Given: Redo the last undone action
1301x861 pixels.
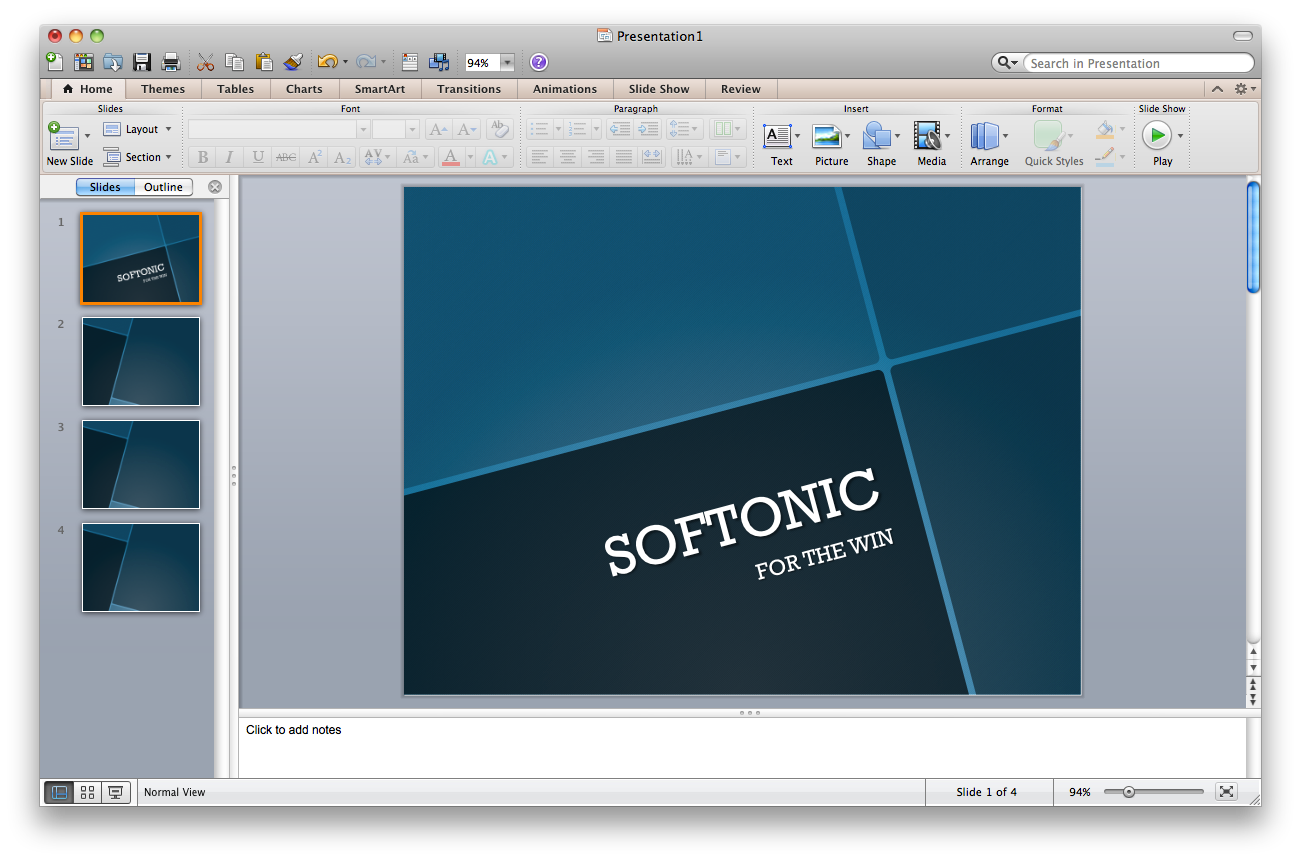Looking at the screenshot, I should tap(365, 62).
